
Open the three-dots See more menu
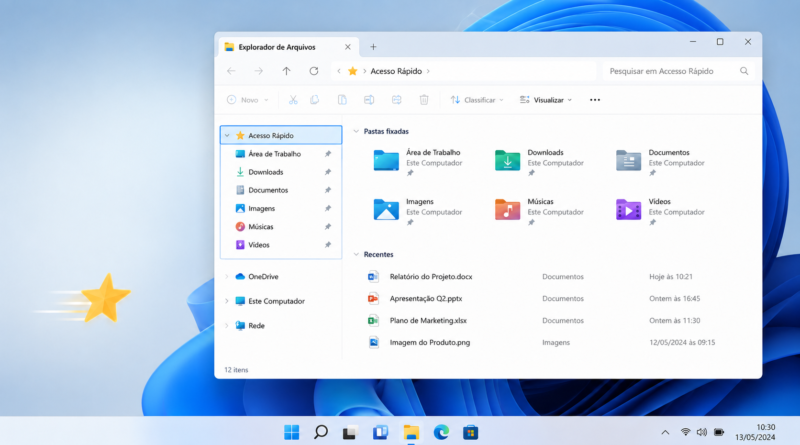click(x=595, y=100)
